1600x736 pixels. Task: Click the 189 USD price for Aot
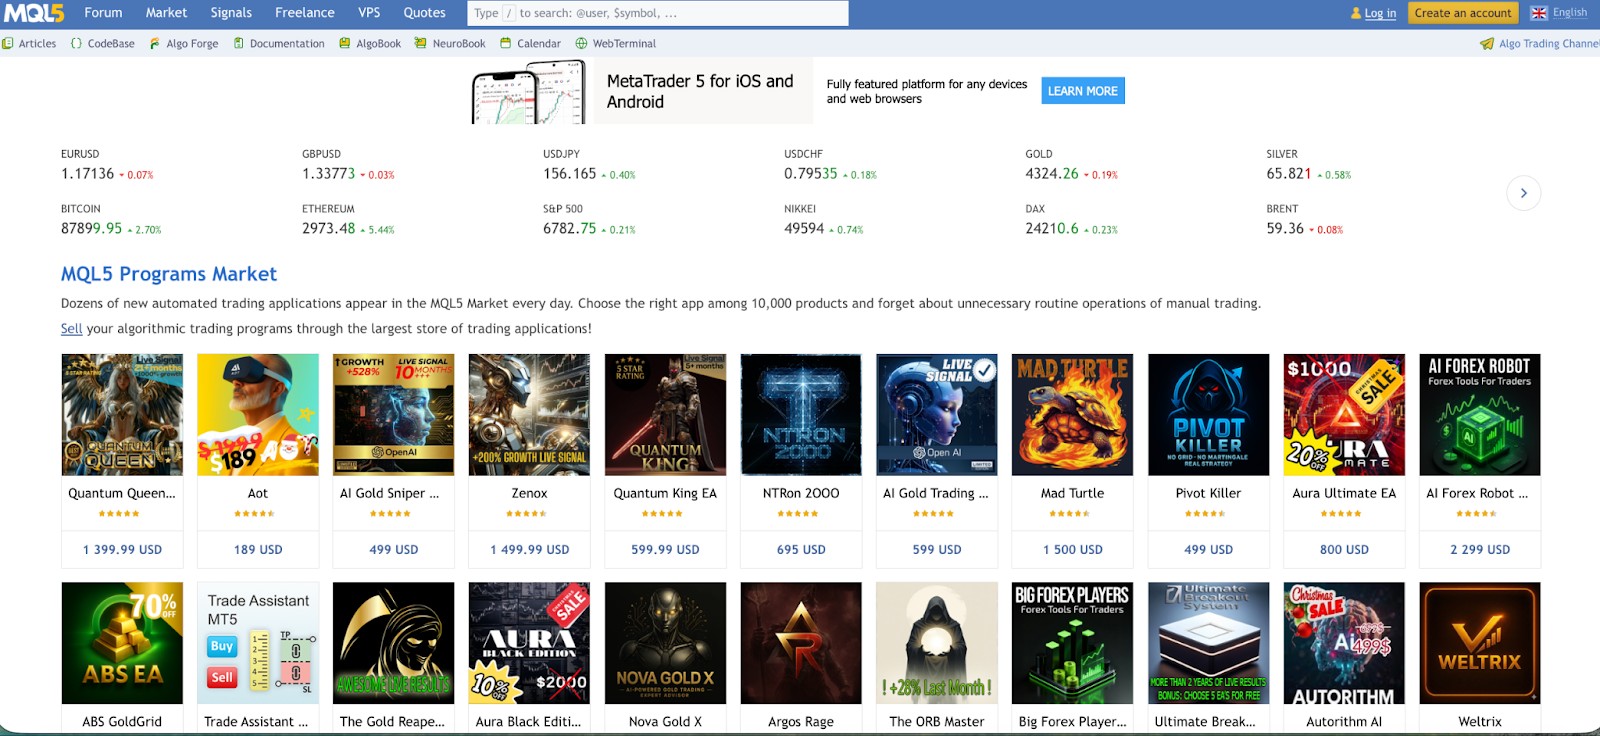coord(258,549)
